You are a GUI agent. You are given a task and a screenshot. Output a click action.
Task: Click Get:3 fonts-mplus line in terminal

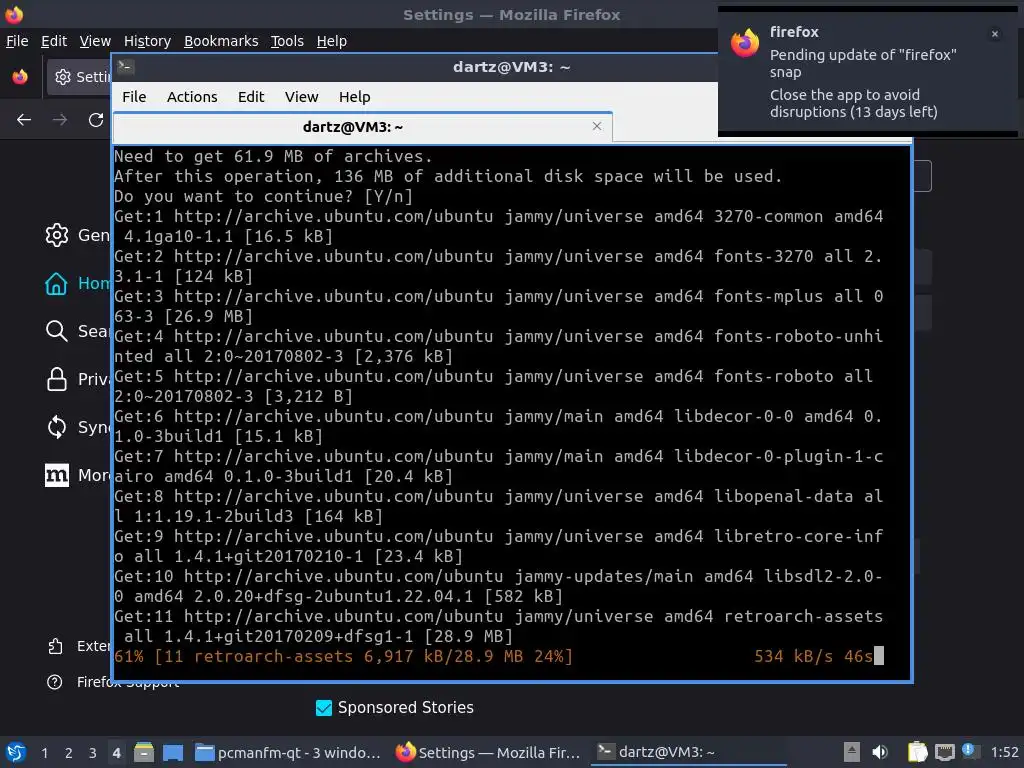[x=499, y=306]
